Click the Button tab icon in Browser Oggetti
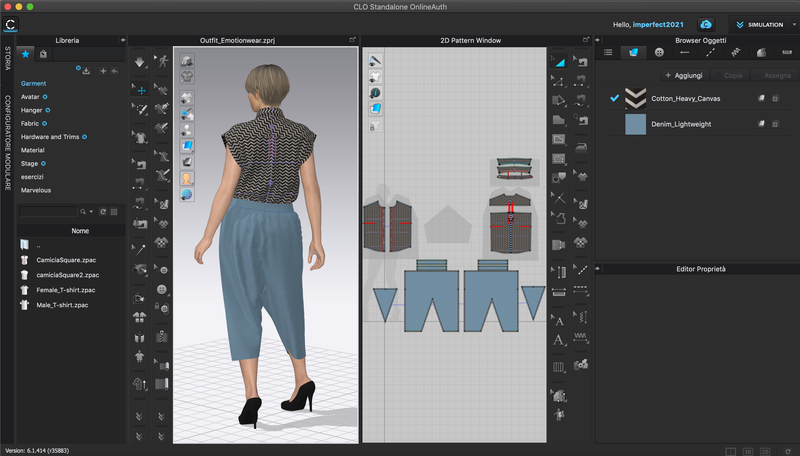The width and height of the screenshot is (800, 456). coord(659,52)
